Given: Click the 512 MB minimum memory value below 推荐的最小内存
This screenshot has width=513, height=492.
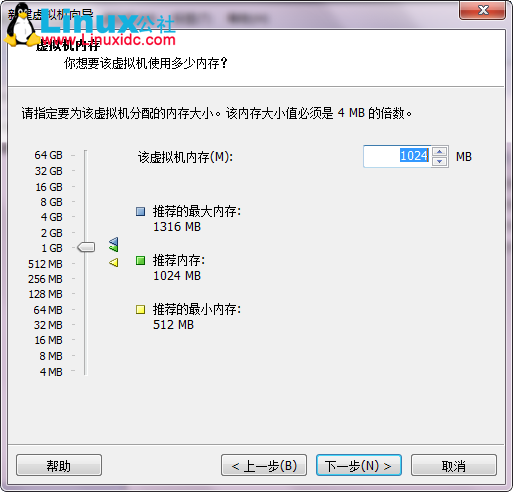Looking at the screenshot, I should tap(173, 325).
